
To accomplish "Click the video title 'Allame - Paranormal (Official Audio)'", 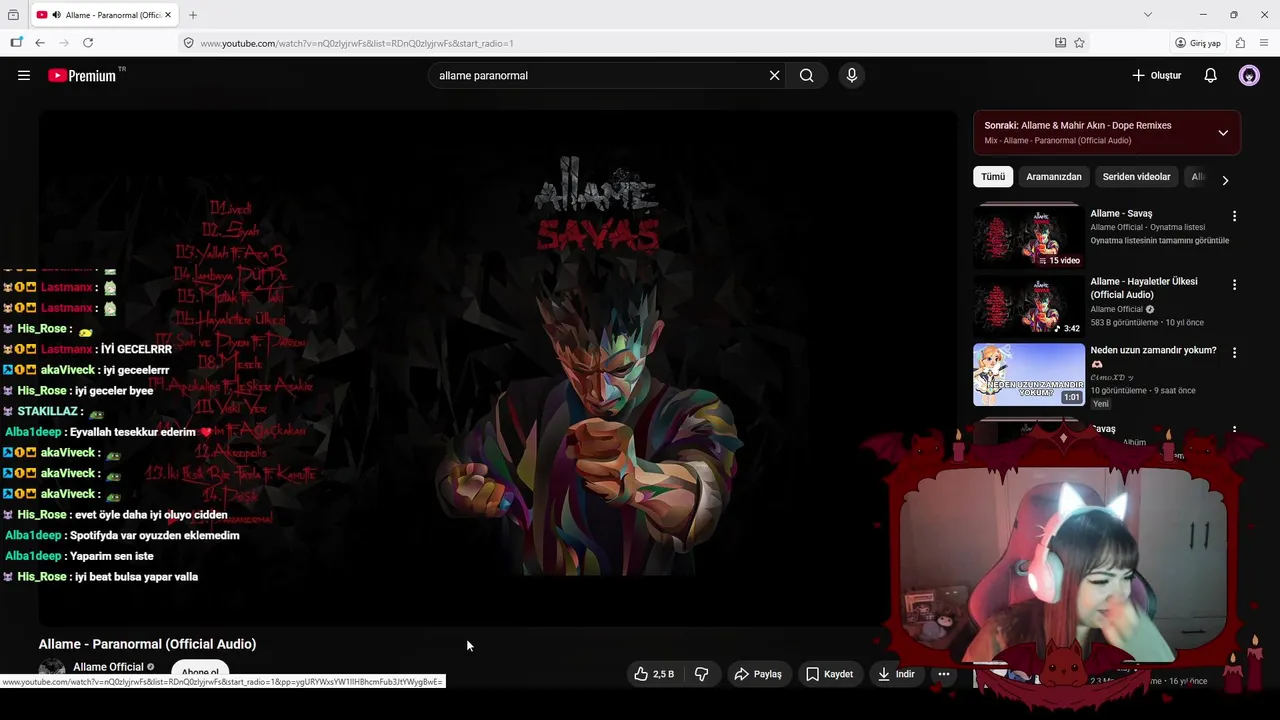I will click(x=147, y=644).
